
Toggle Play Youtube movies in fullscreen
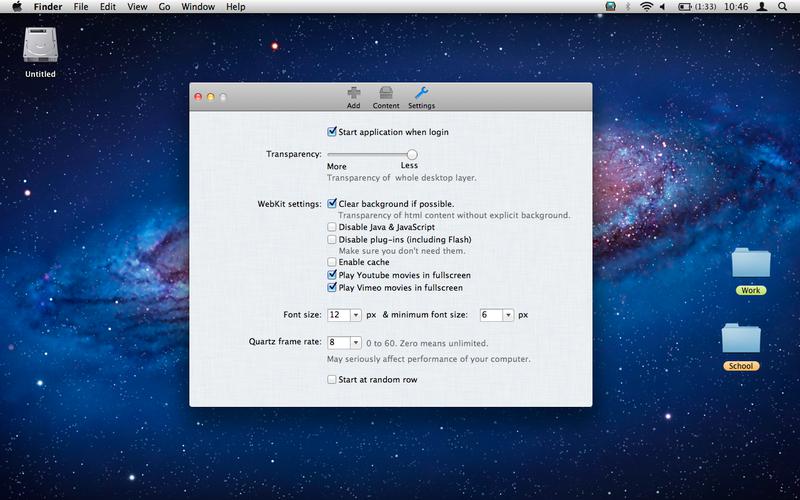(x=332, y=274)
